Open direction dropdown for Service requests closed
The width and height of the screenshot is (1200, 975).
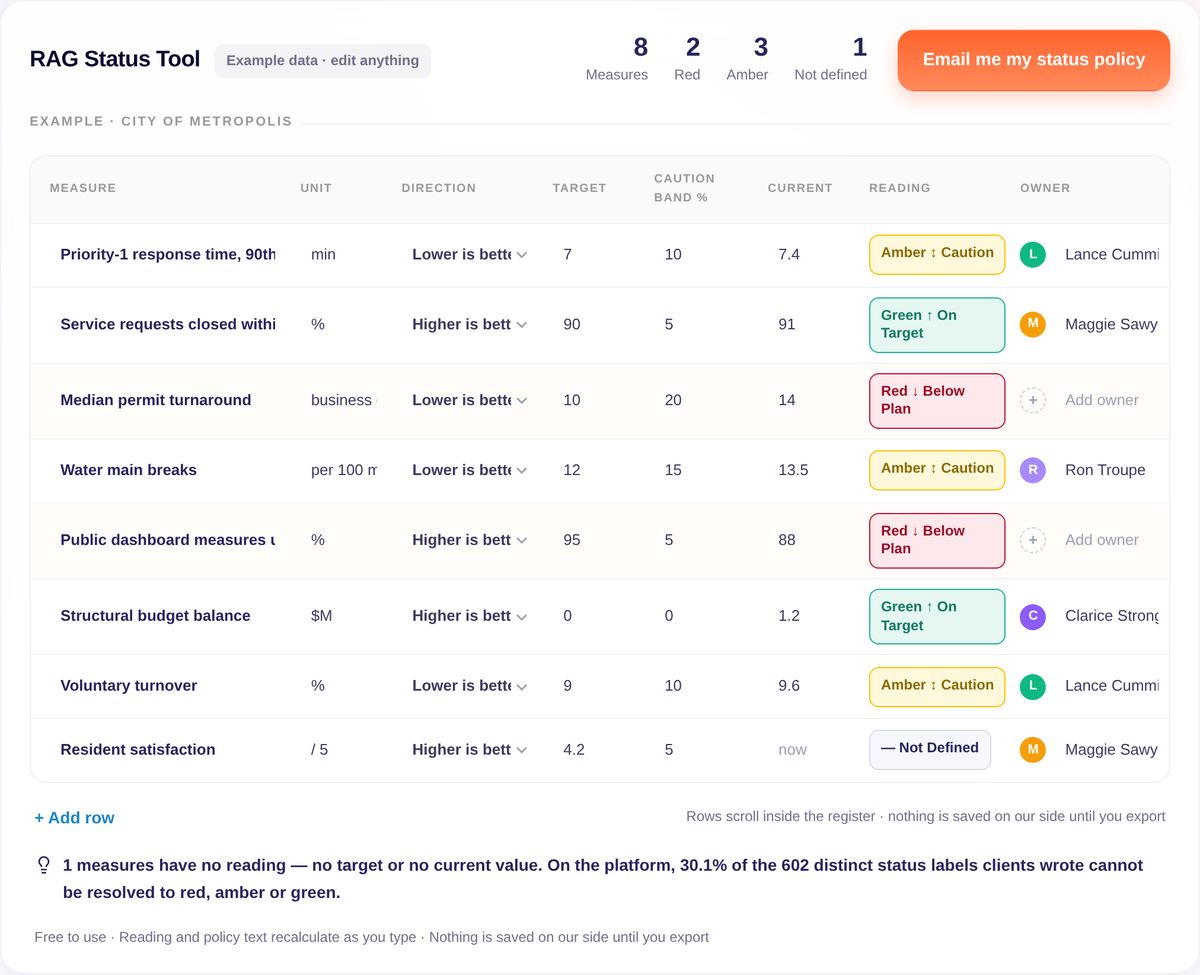coord(469,324)
